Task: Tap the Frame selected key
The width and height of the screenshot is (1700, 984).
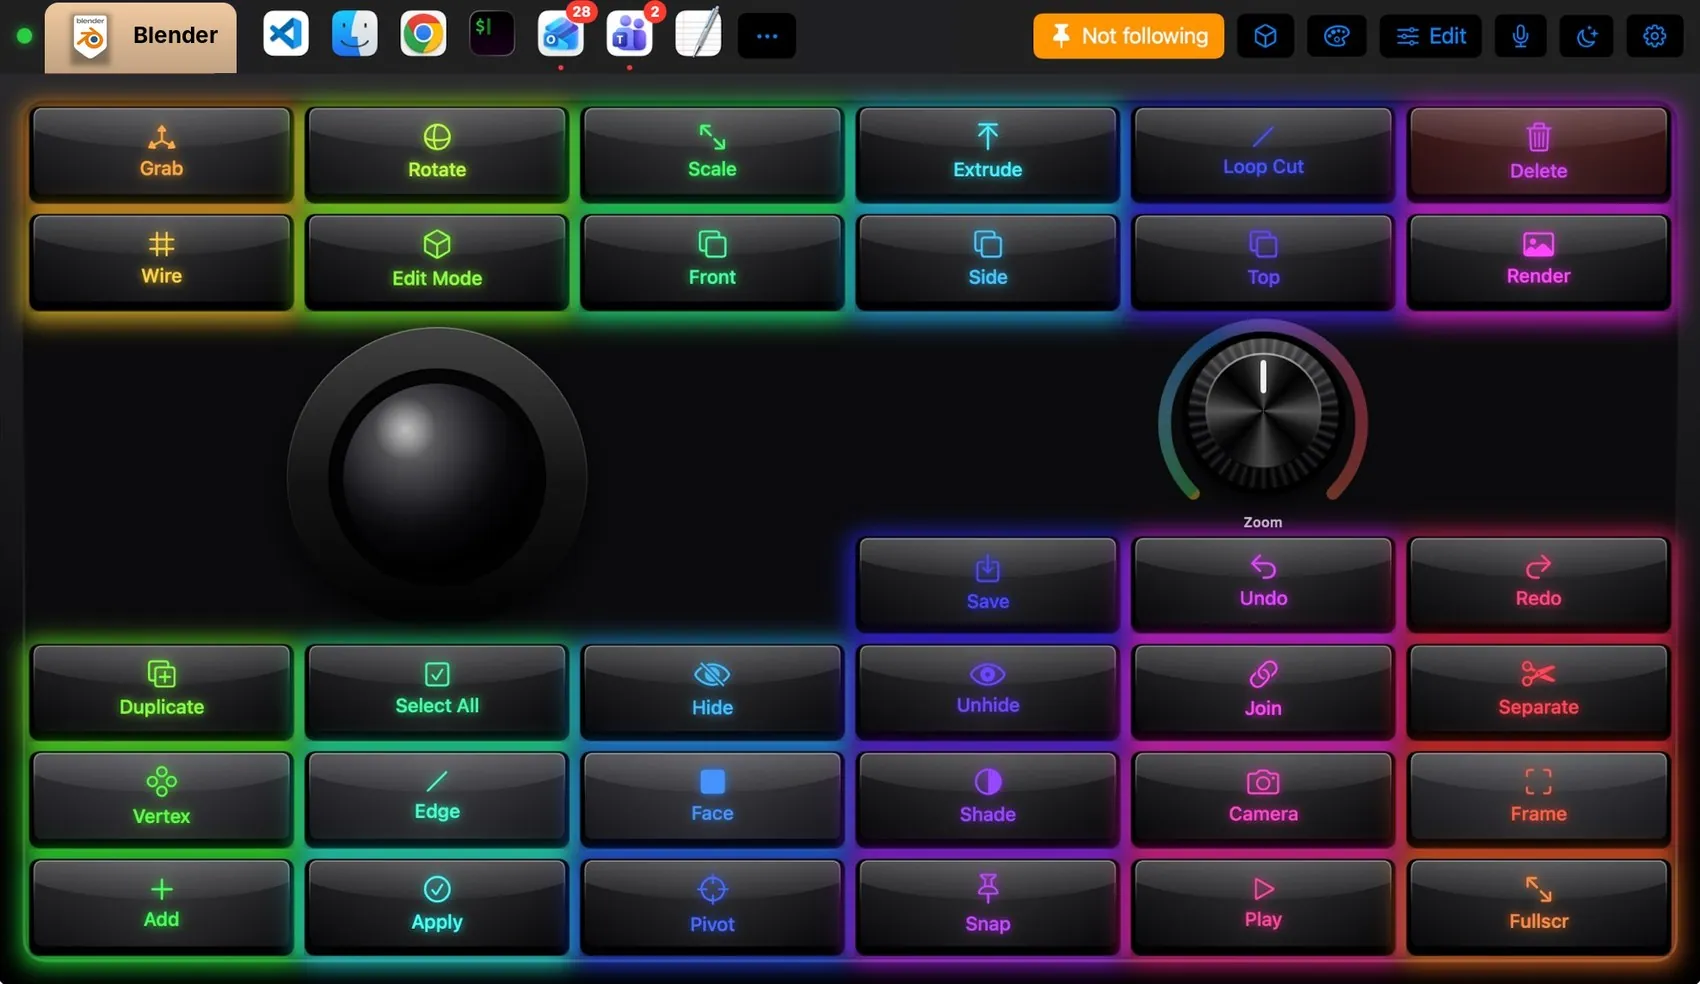Action: pyautogui.click(x=1538, y=798)
